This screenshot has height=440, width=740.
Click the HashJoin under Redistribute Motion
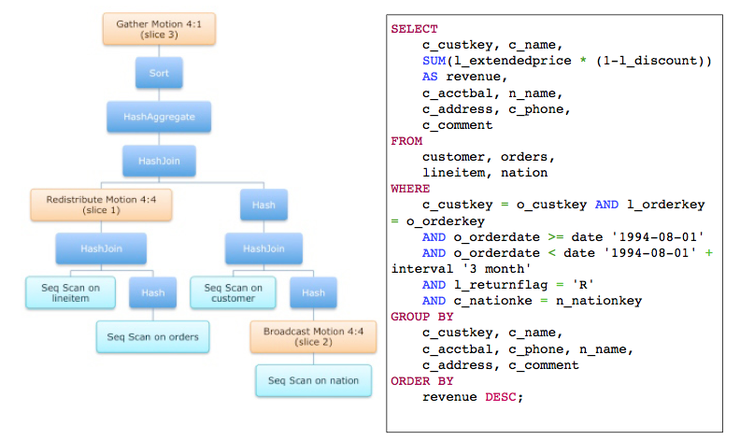(100, 248)
